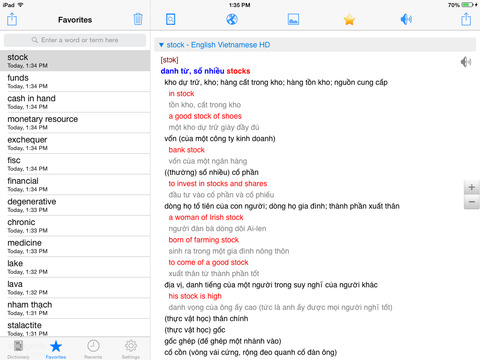Toggle the gold favorite star
The height and width of the screenshot is (360, 480).
(349, 20)
